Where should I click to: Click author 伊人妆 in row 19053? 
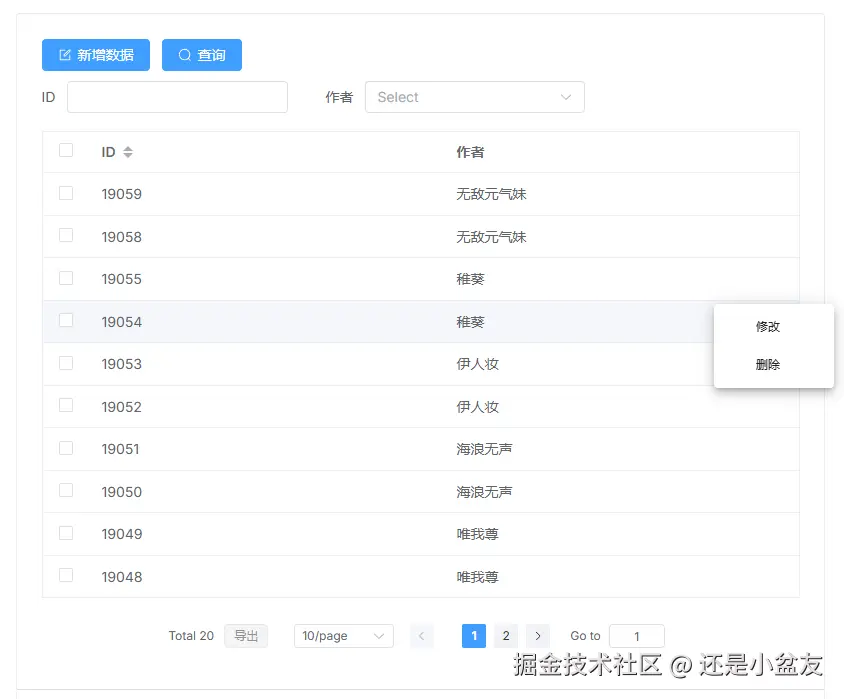point(477,364)
